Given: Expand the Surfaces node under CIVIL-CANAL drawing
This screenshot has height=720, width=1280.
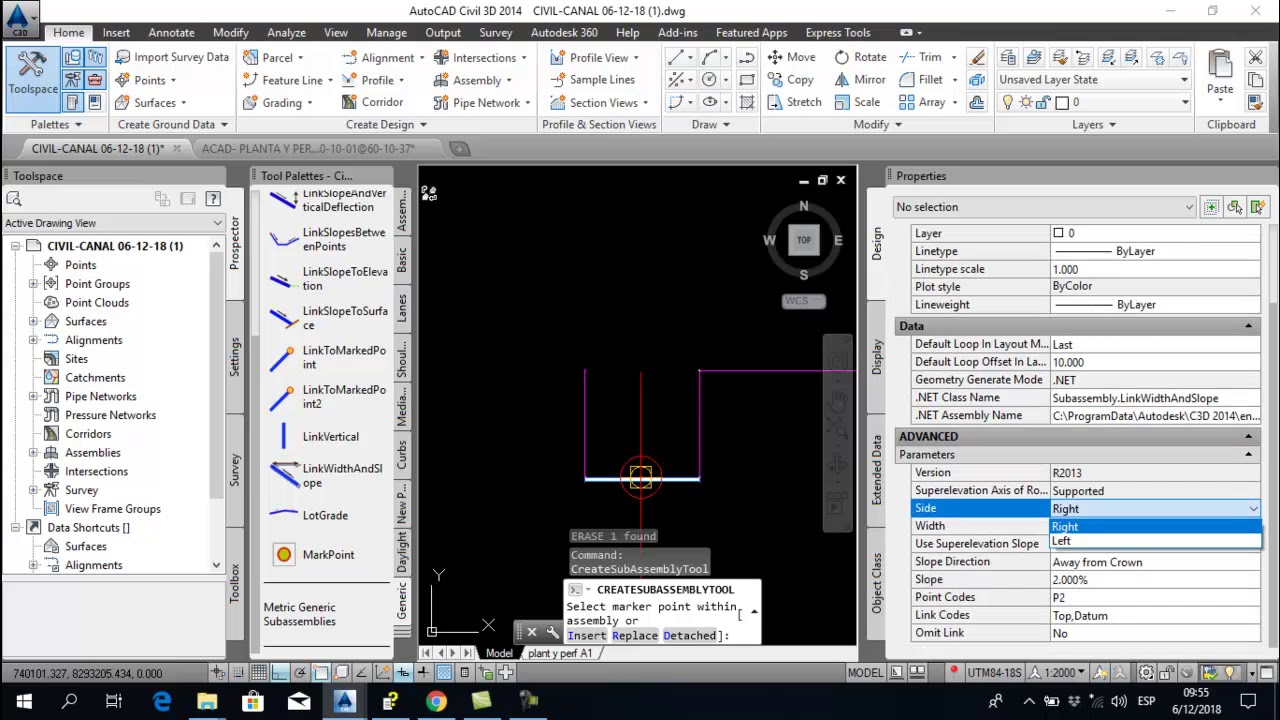Looking at the screenshot, I should pos(33,321).
